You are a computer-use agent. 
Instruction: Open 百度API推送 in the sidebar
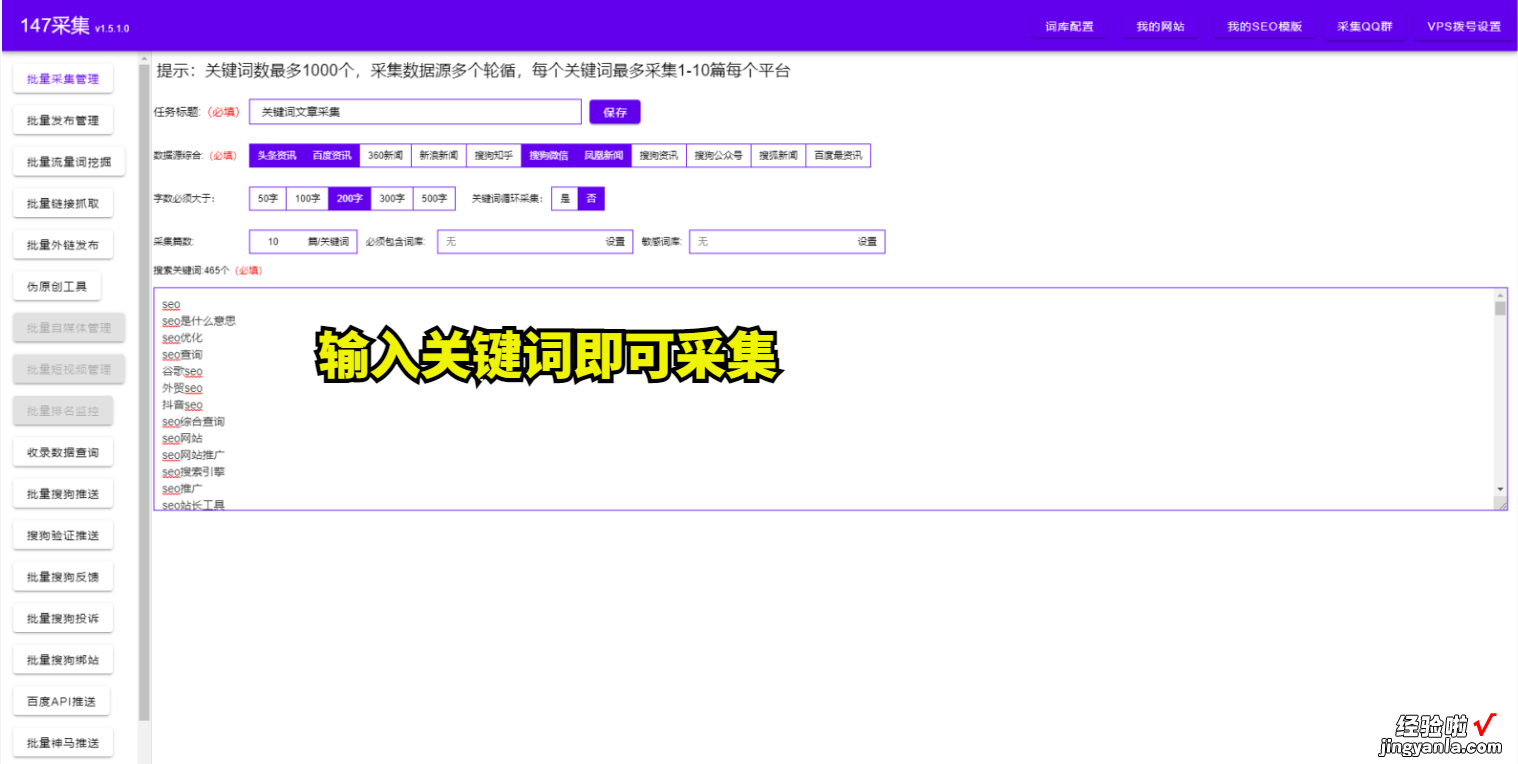click(x=61, y=702)
